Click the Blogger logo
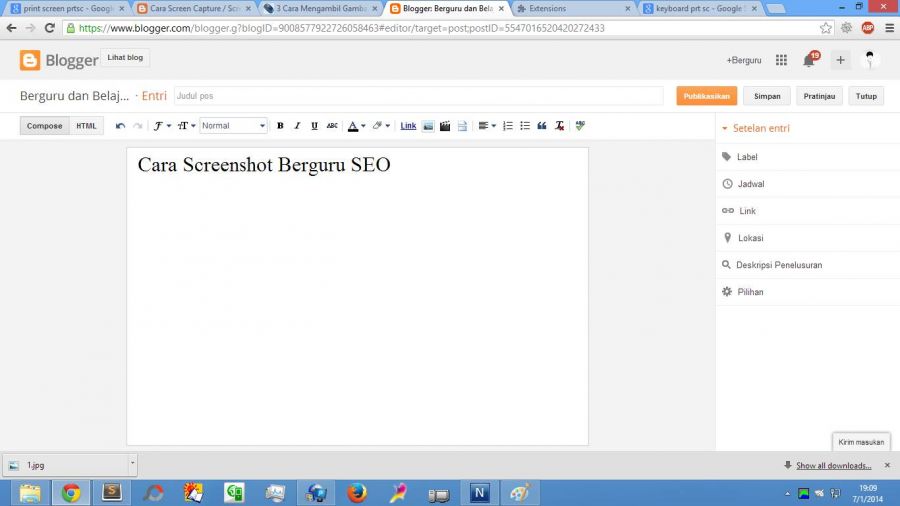Viewport: 900px width, 506px height. pos(59,60)
